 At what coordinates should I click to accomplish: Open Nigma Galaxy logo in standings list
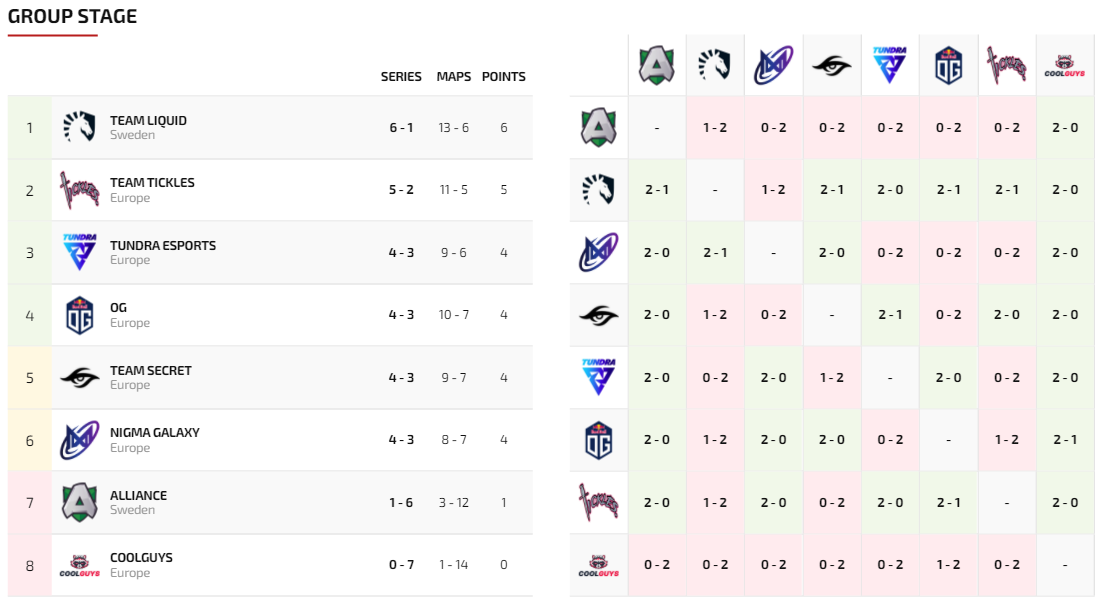[x=79, y=440]
